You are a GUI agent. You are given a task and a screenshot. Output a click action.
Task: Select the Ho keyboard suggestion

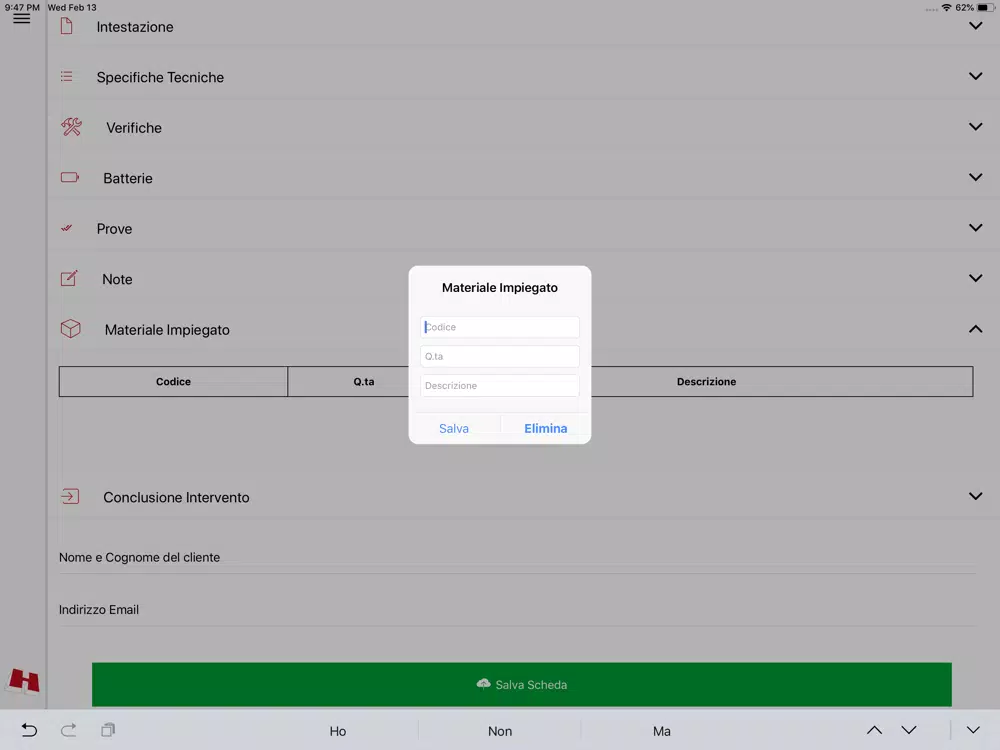pos(337,731)
